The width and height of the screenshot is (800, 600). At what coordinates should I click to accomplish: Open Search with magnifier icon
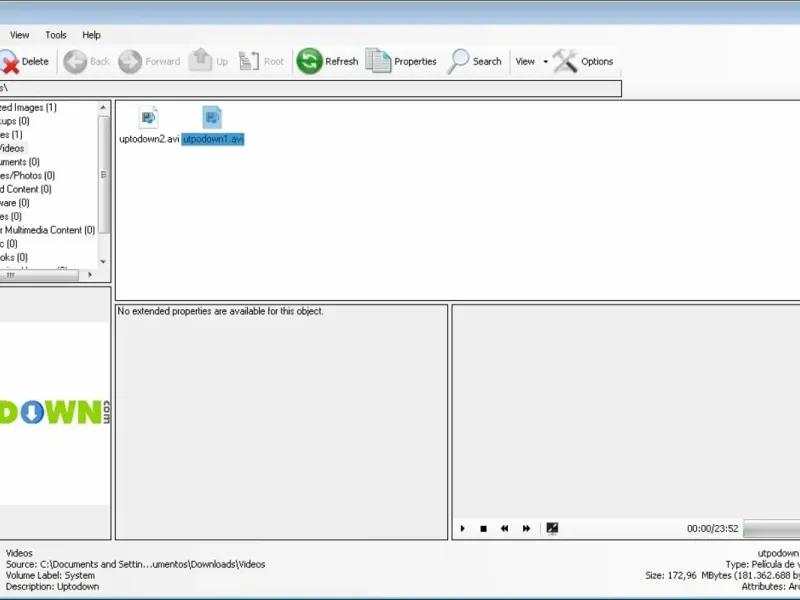tap(474, 62)
